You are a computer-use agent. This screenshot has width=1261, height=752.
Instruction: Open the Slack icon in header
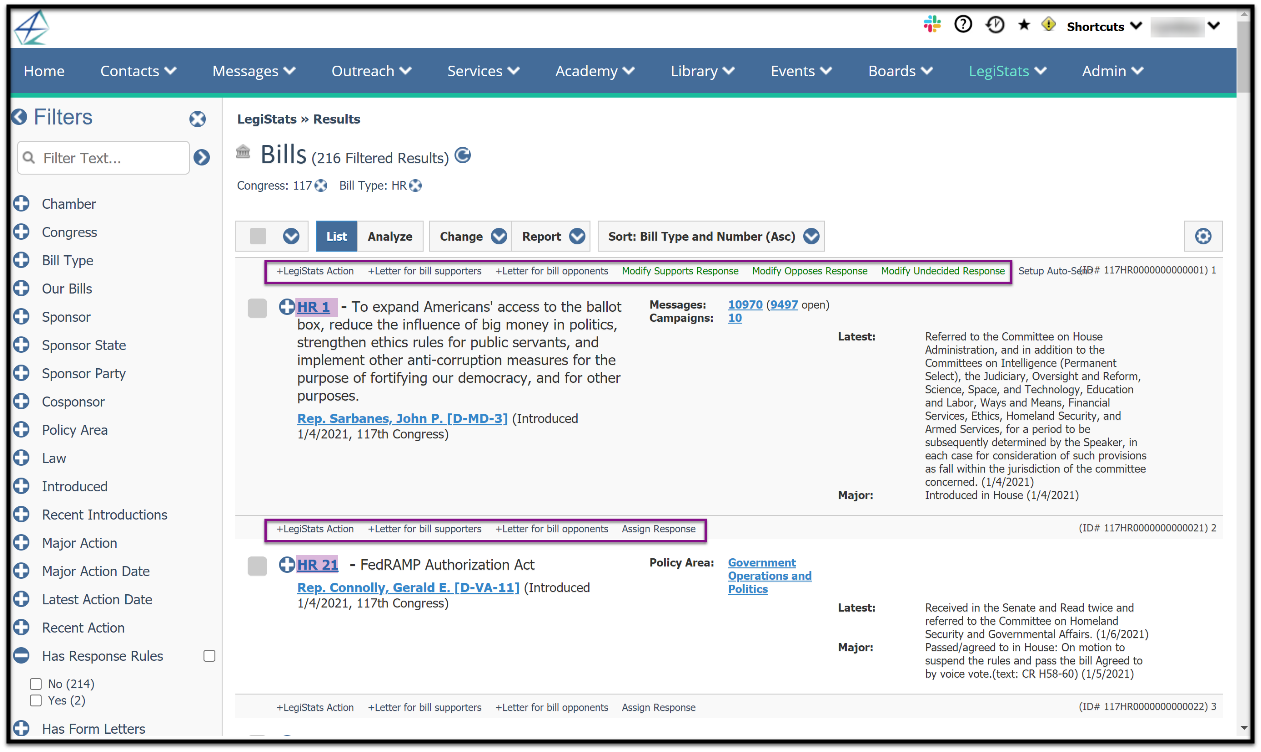pyautogui.click(x=932, y=25)
